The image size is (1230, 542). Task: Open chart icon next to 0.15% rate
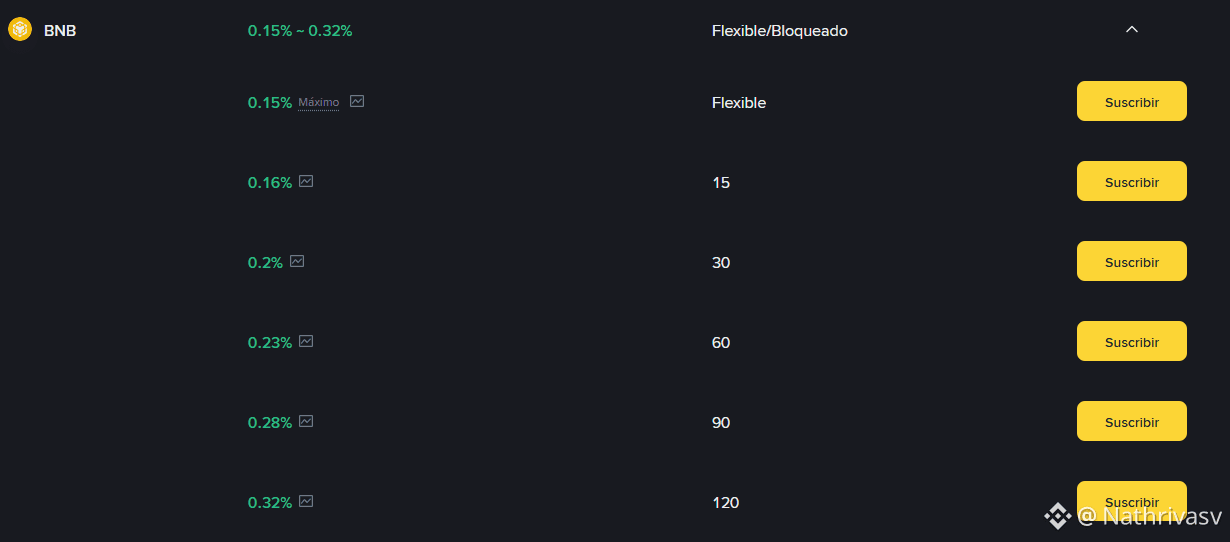pos(357,101)
